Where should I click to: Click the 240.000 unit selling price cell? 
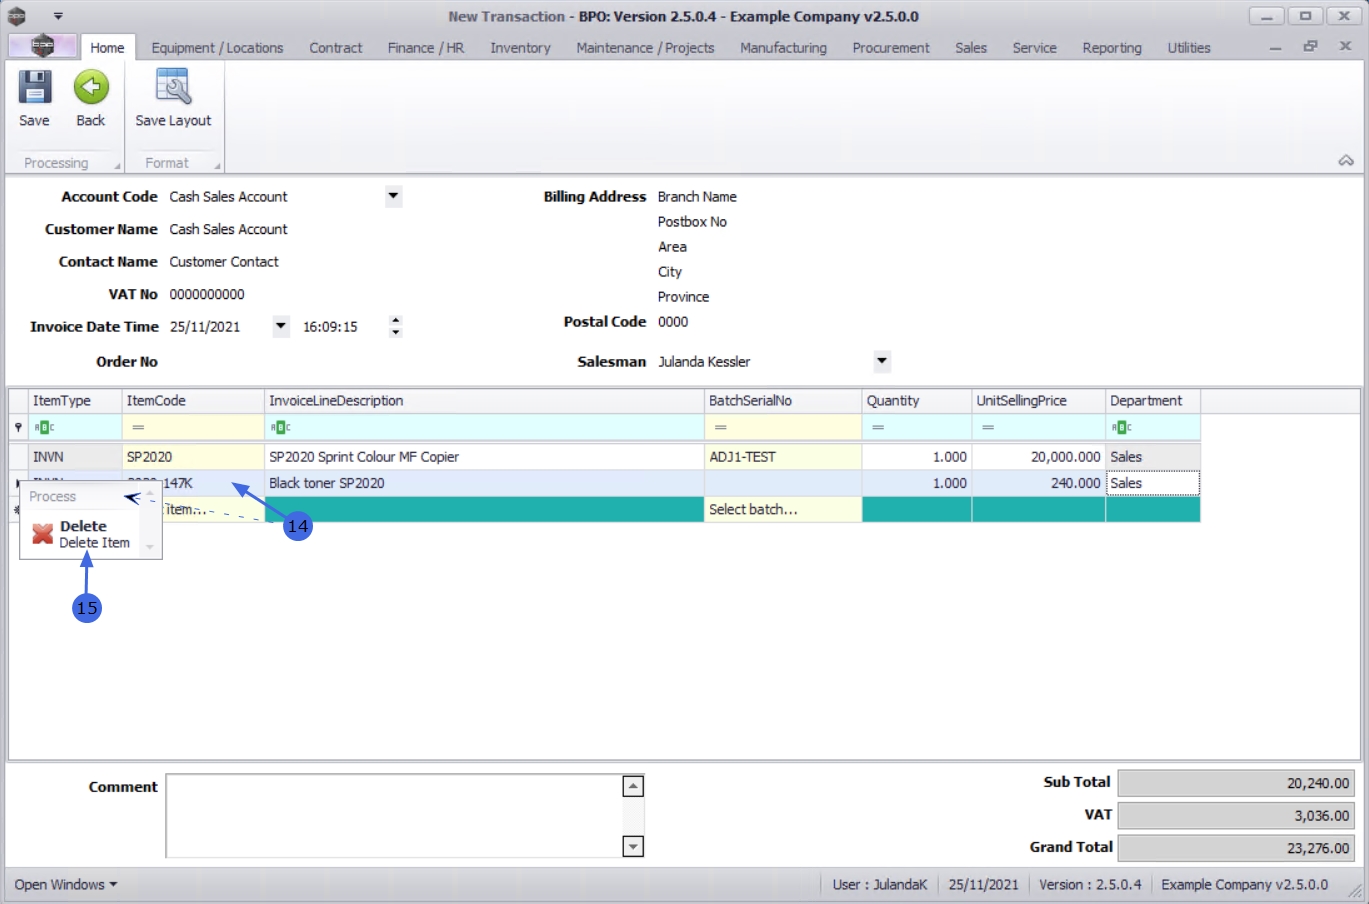coord(1039,483)
